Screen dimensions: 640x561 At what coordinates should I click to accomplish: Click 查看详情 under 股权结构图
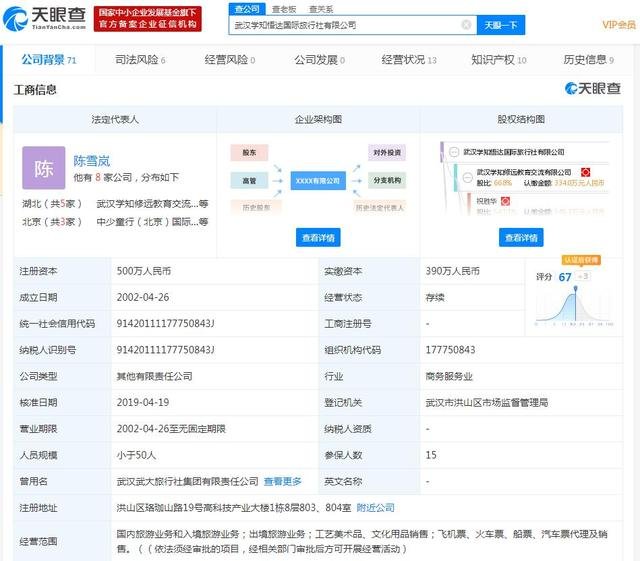tap(522, 237)
